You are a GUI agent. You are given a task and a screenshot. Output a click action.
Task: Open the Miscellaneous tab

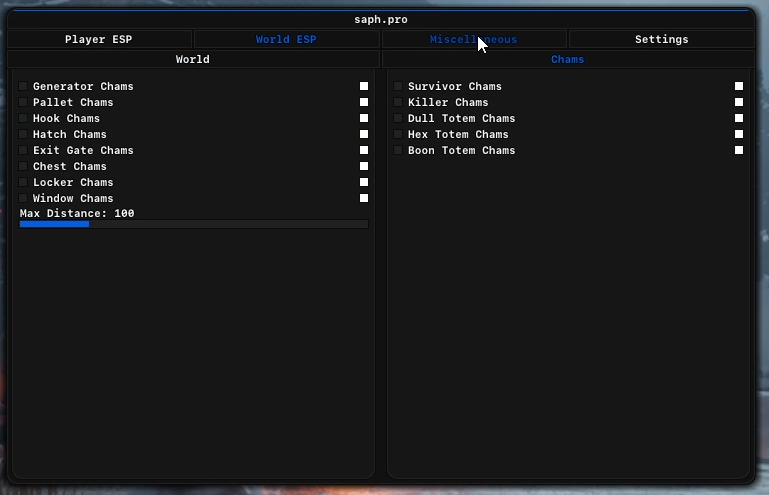tap(474, 39)
